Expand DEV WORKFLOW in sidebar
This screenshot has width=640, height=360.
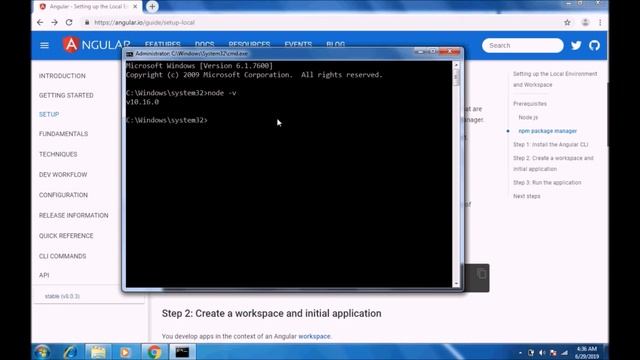coord(63,175)
